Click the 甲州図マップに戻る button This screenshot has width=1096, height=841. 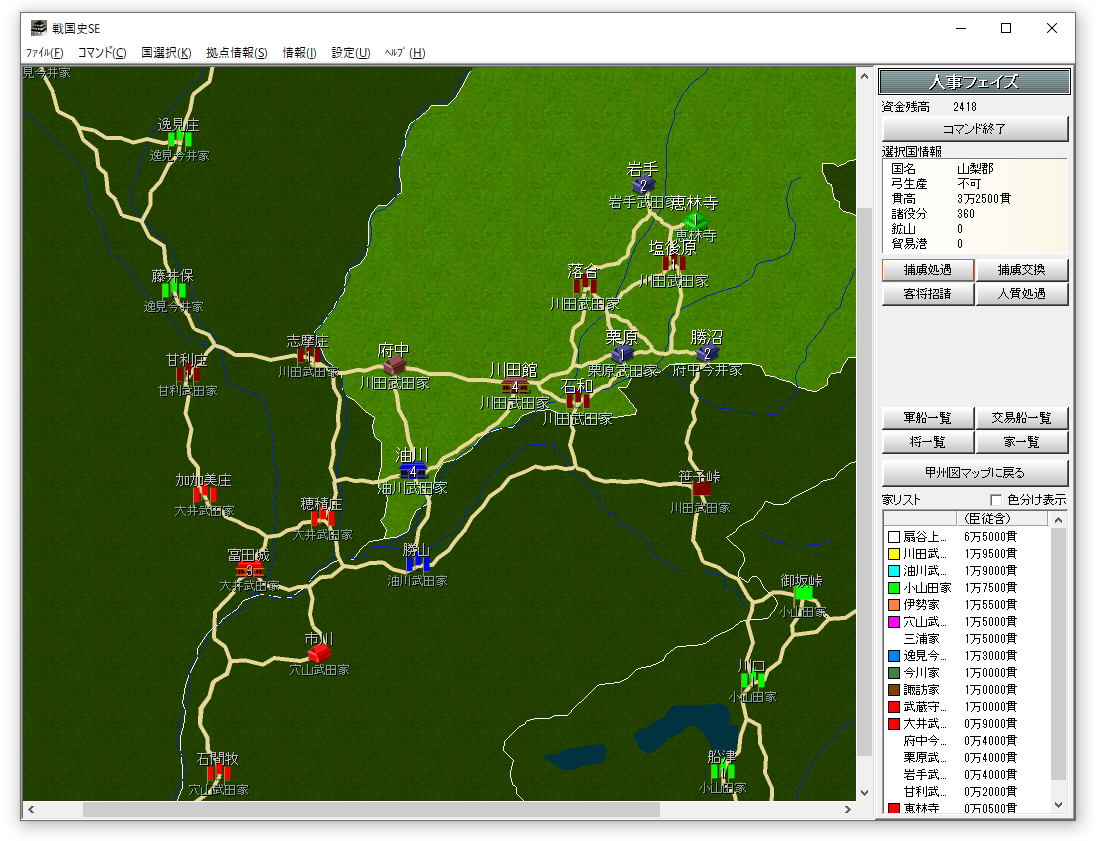coord(975,473)
